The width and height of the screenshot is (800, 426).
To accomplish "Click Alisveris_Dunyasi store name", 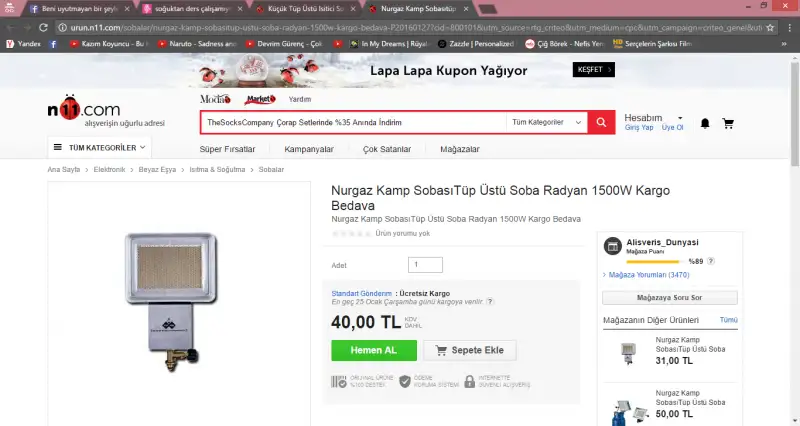I will pyautogui.click(x=662, y=242).
